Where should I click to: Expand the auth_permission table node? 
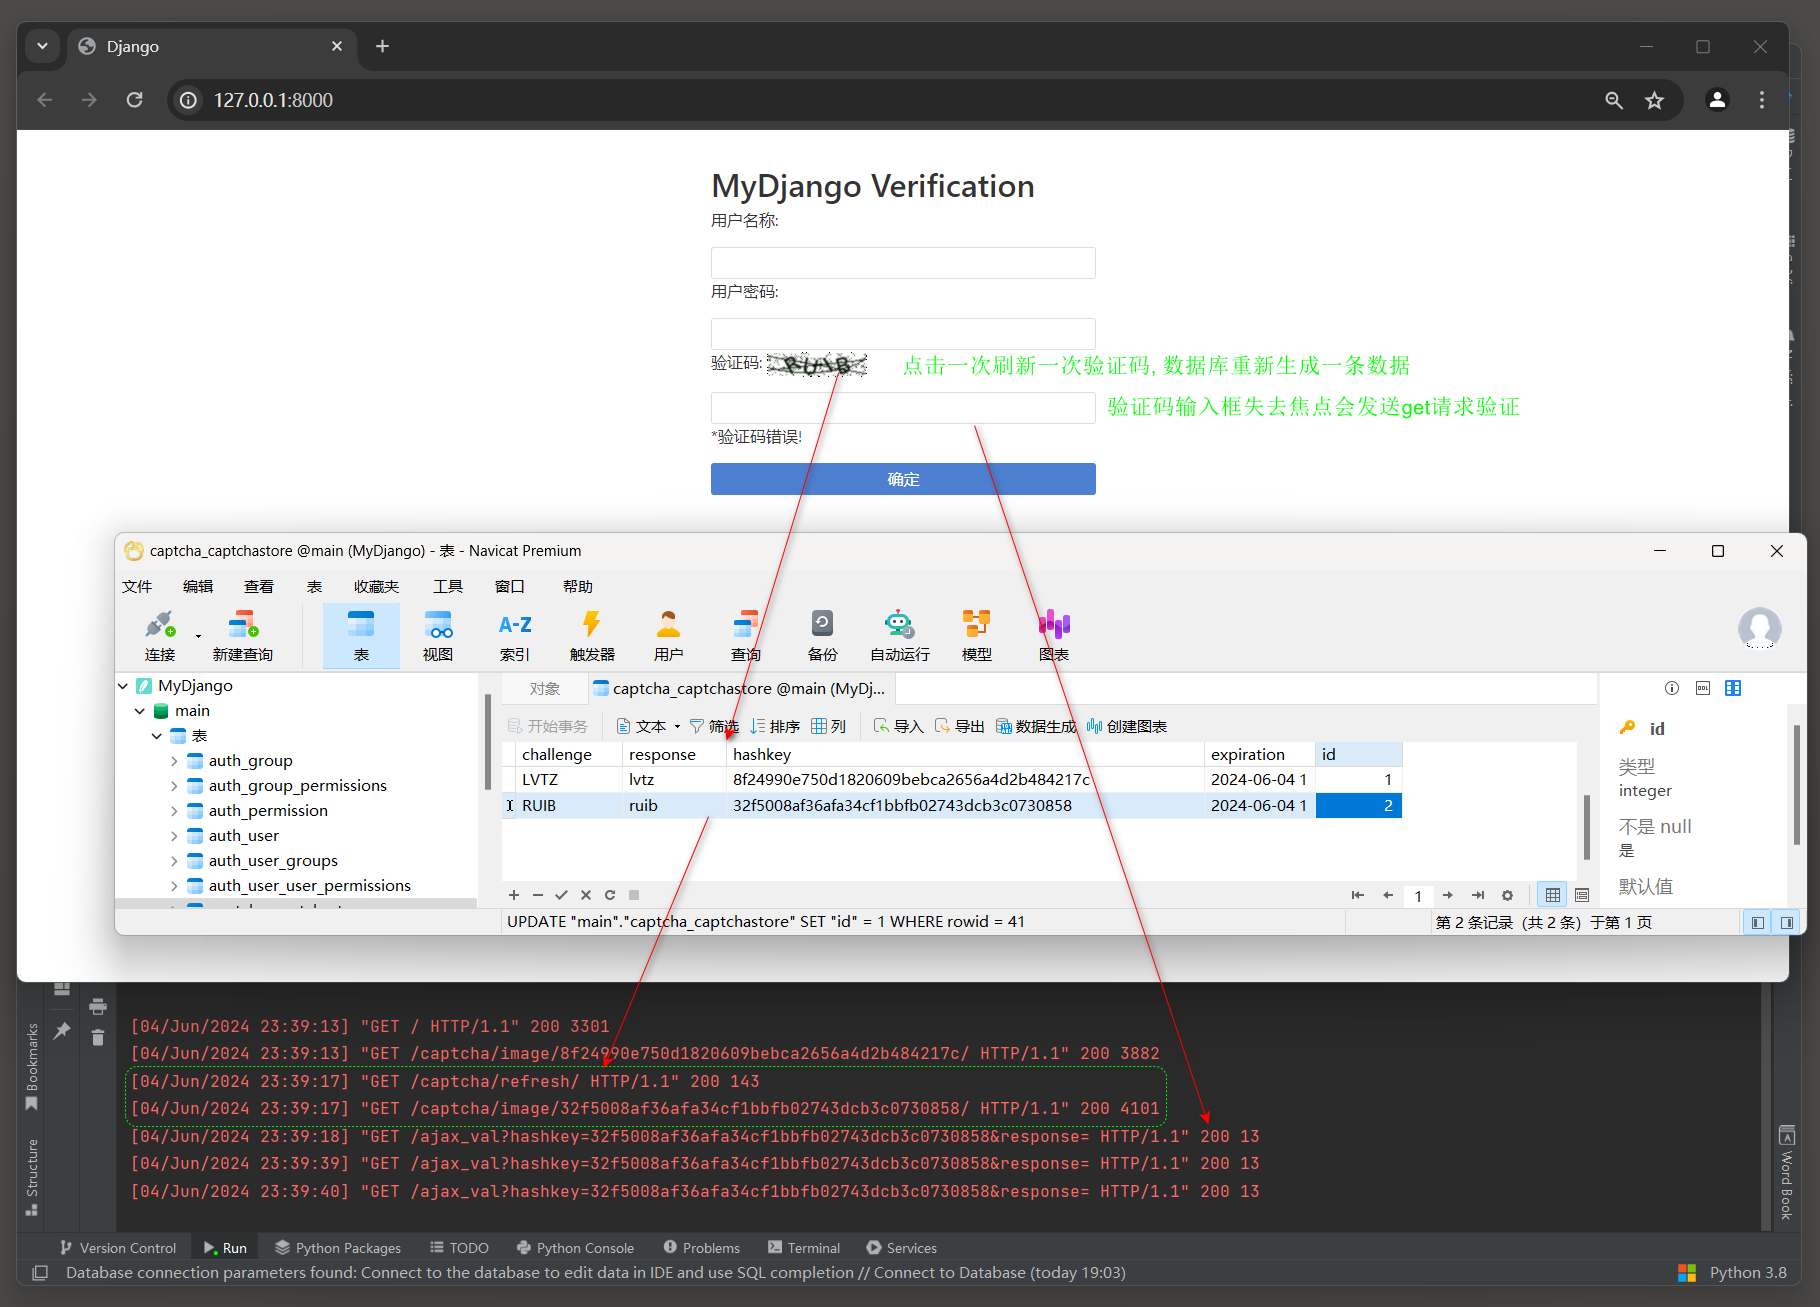click(x=174, y=811)
